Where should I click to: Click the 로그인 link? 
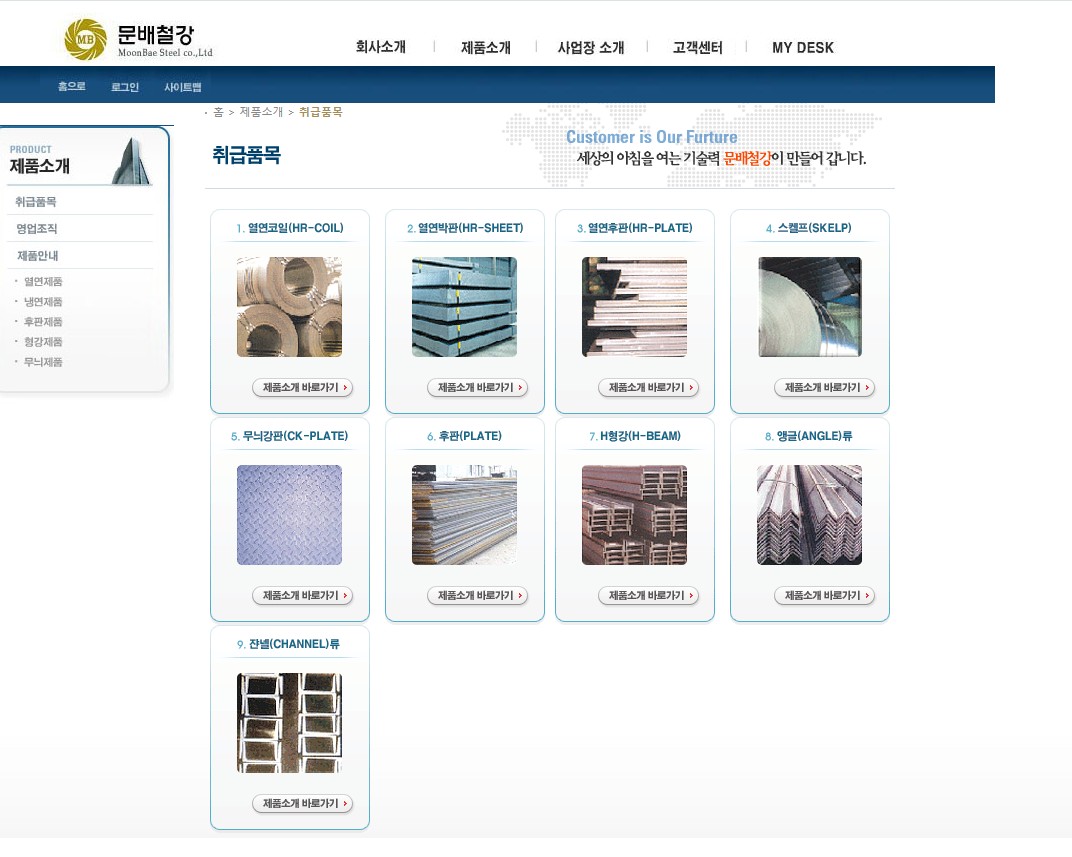(x=125, y=87)
